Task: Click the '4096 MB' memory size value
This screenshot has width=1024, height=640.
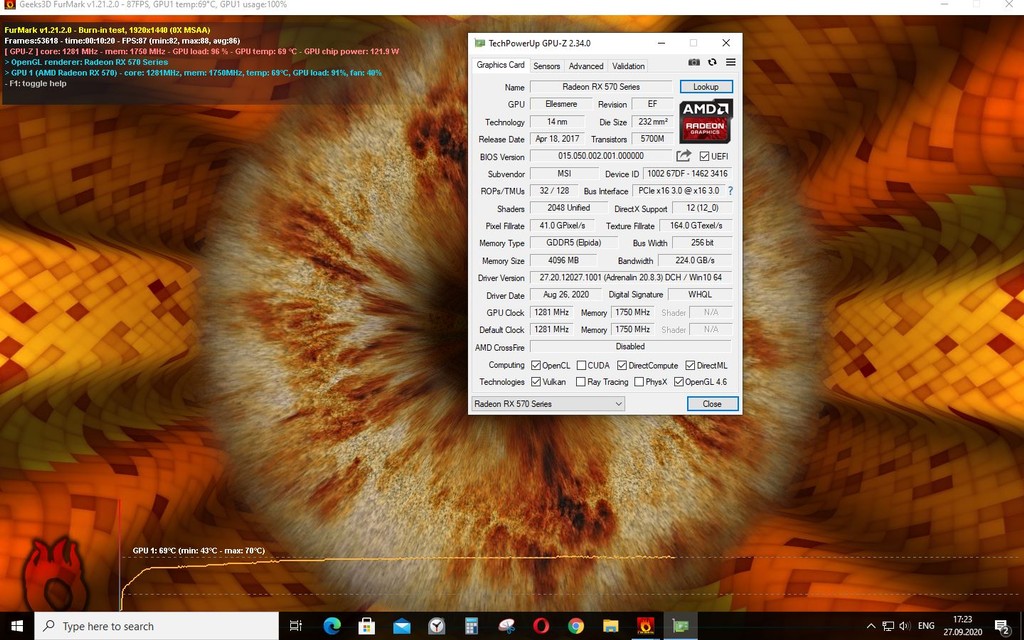Action: 563,260
